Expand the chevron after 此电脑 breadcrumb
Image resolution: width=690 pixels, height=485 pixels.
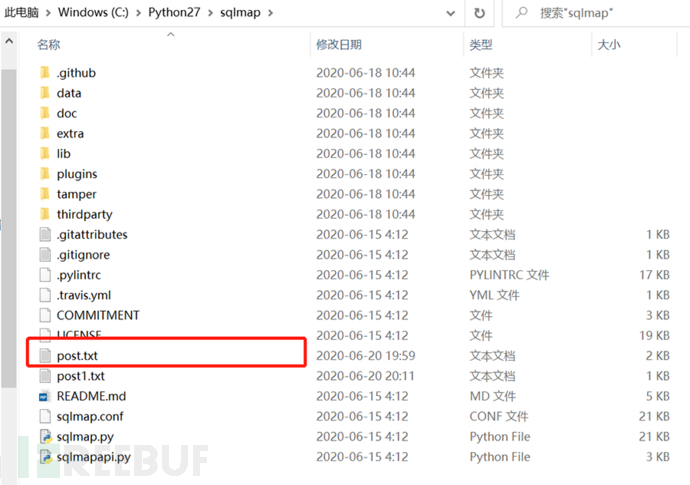coord(48,13)
